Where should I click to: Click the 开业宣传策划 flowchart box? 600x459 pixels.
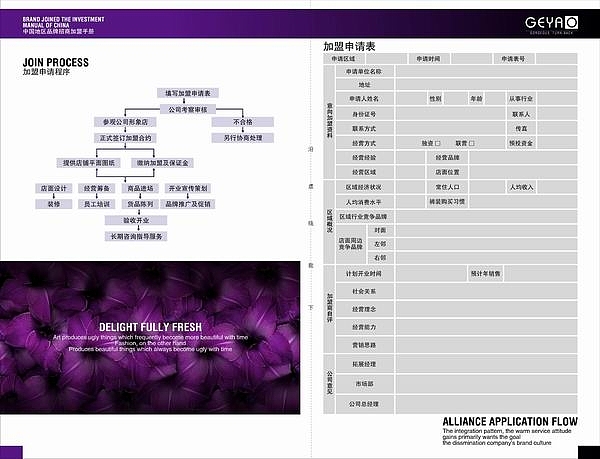[188, 188]
